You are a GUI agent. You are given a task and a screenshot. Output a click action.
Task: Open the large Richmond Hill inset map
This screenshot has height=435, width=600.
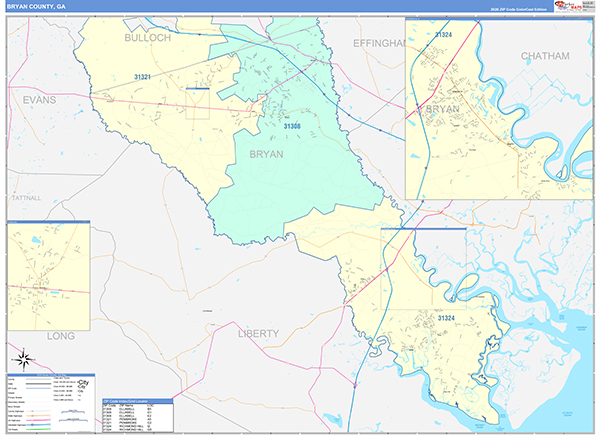click(x=499, y=109)
